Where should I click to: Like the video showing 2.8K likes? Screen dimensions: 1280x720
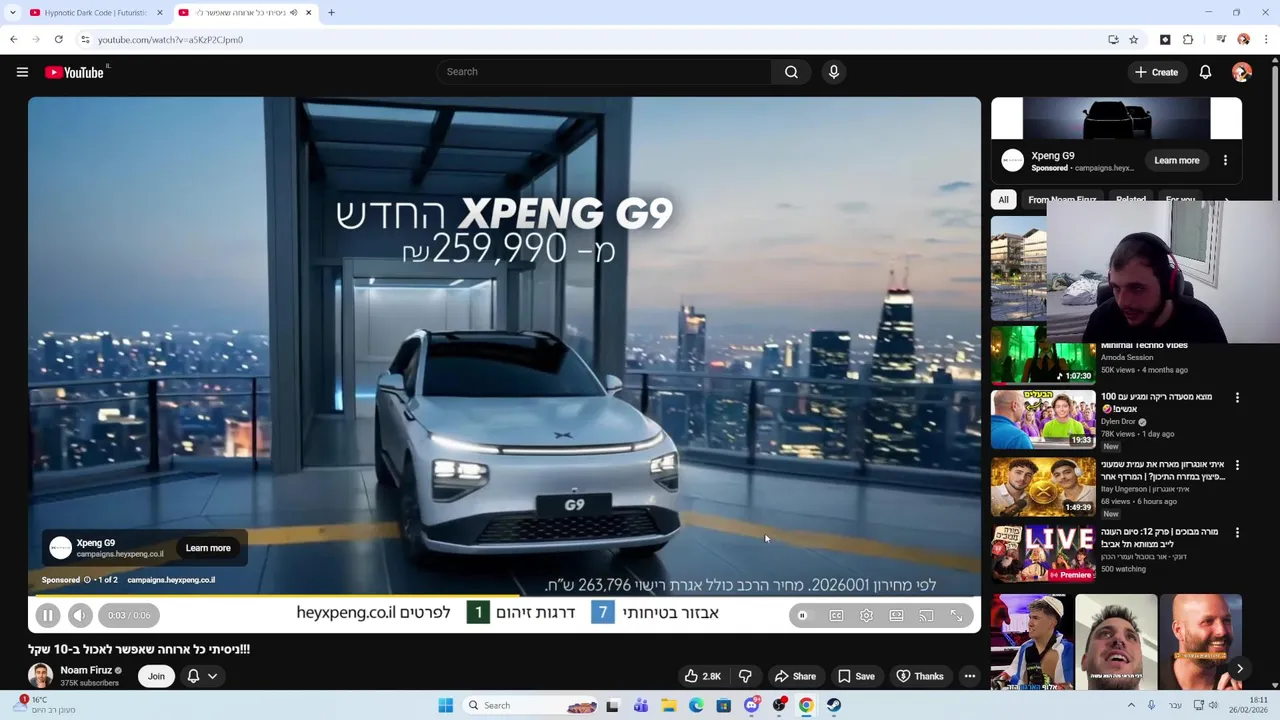pyautogui.click(x=702, y=676)
